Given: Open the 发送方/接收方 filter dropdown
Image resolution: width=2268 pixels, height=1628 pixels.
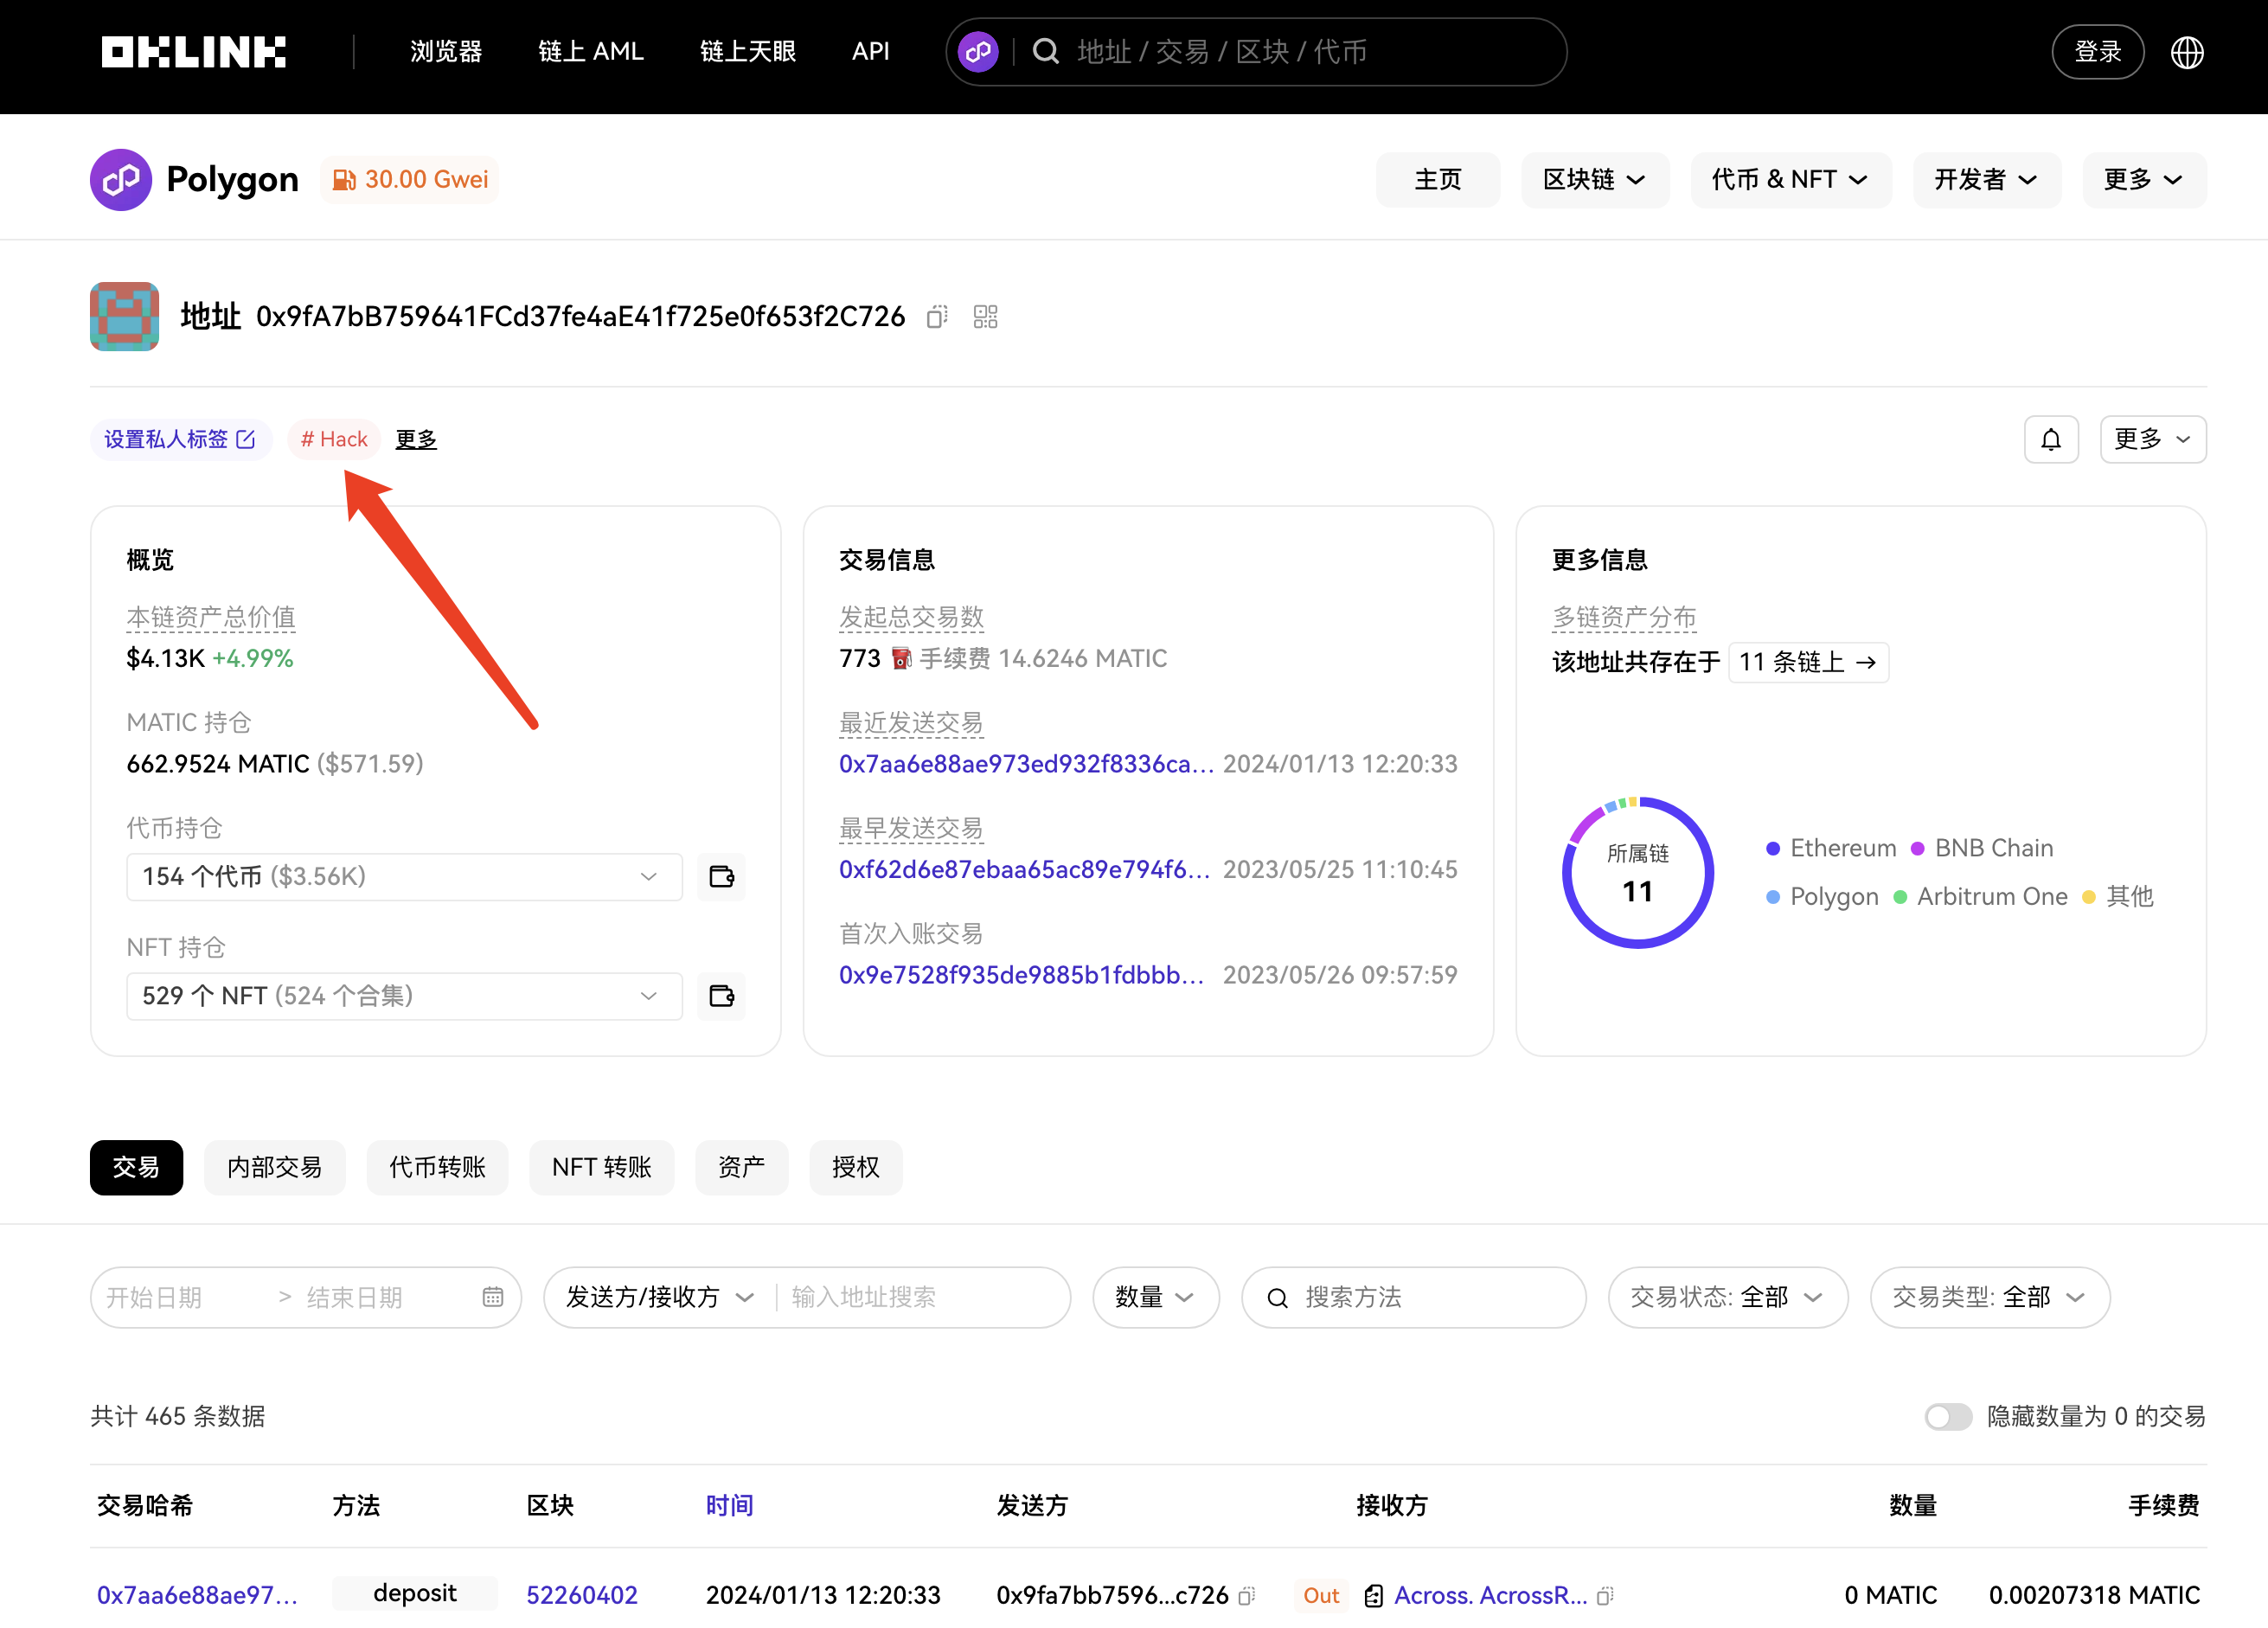Looking at the screenshot, I should click(660, 1298).
